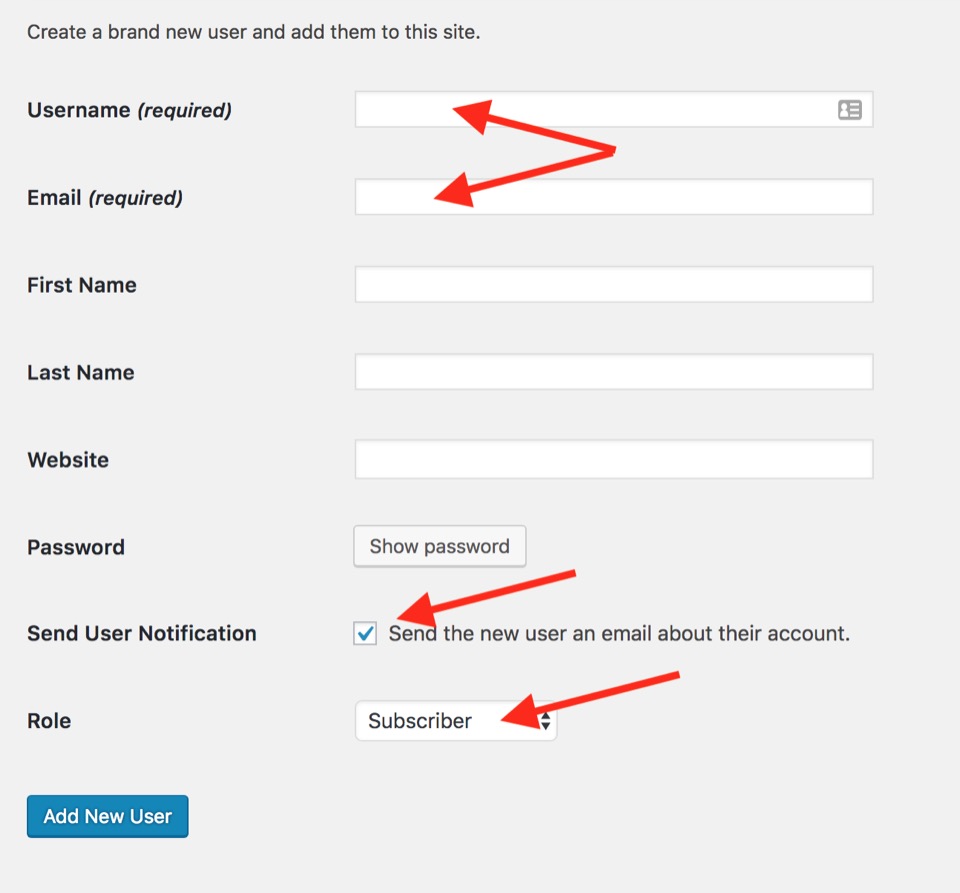Viewport: 960px width, 893px height.
Task: Click the Username (required) label
Action: (130, 110)
